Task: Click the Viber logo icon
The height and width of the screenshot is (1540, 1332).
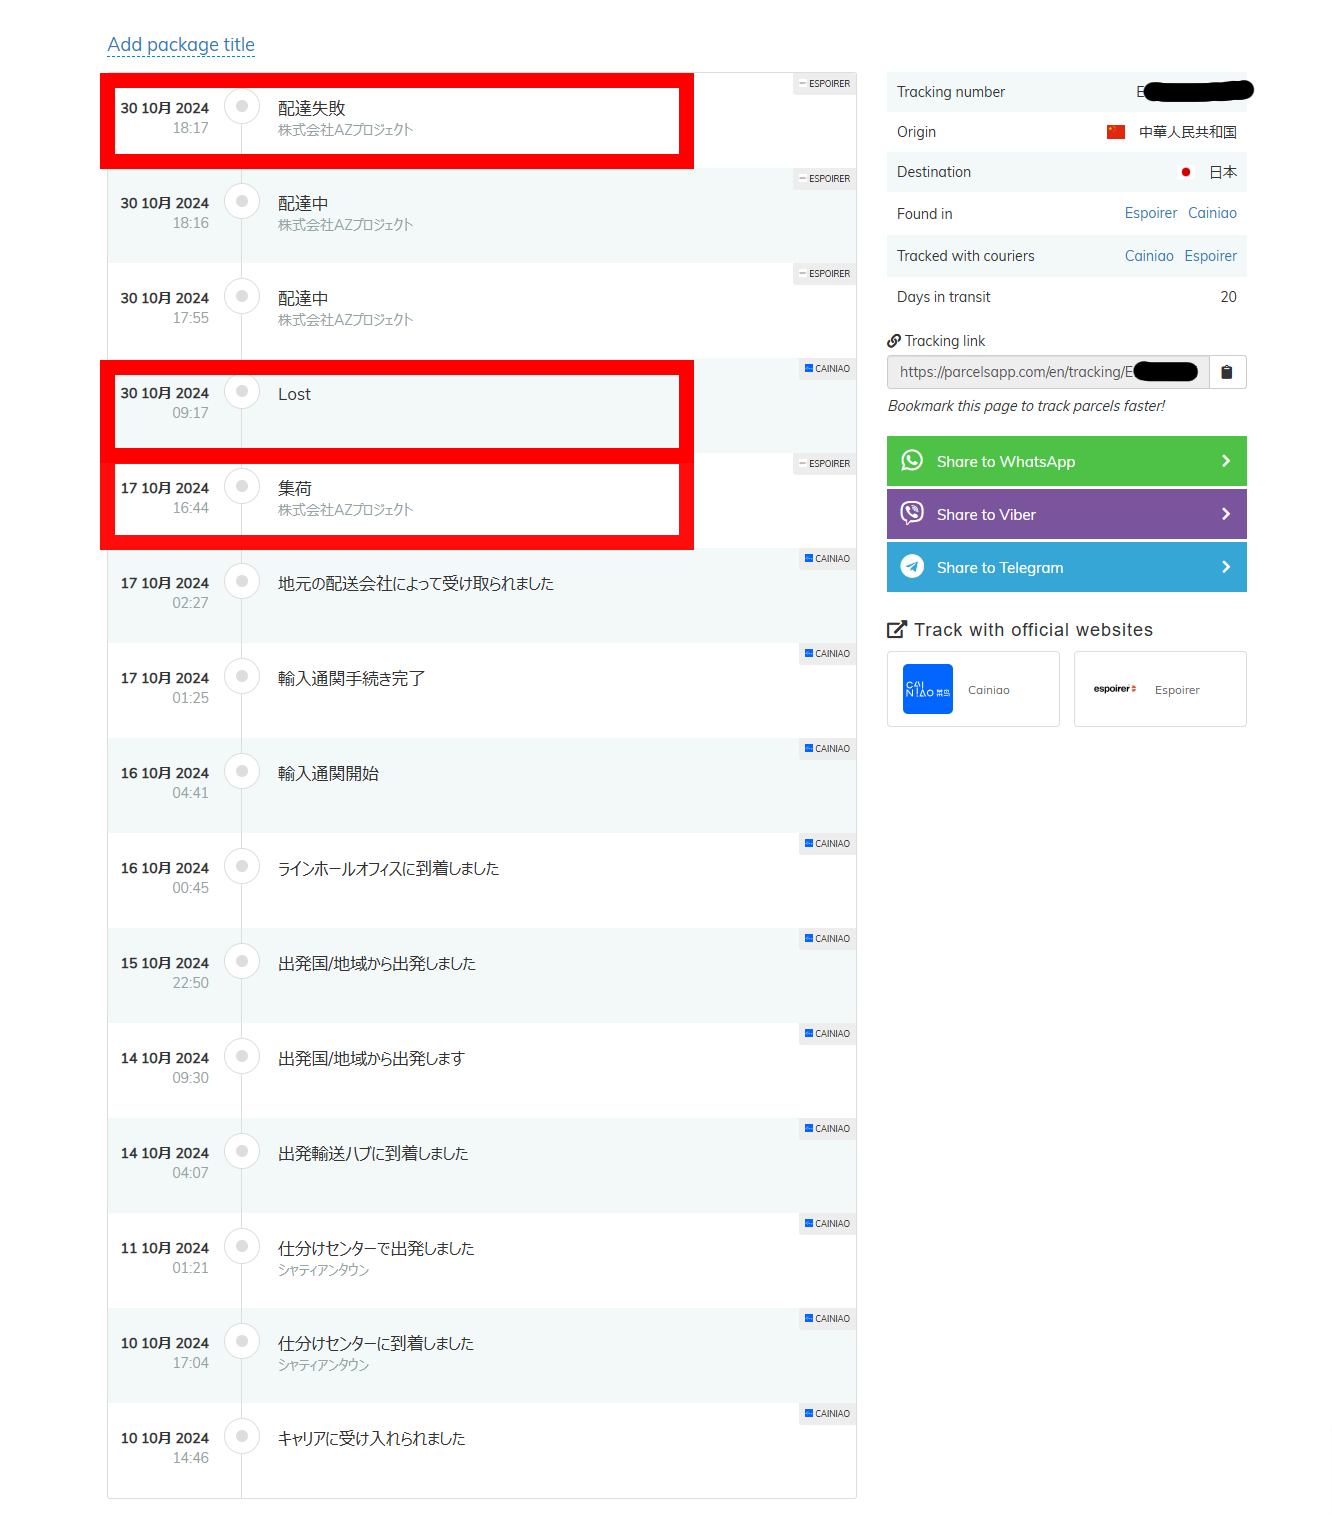Action: coord(912,514)
